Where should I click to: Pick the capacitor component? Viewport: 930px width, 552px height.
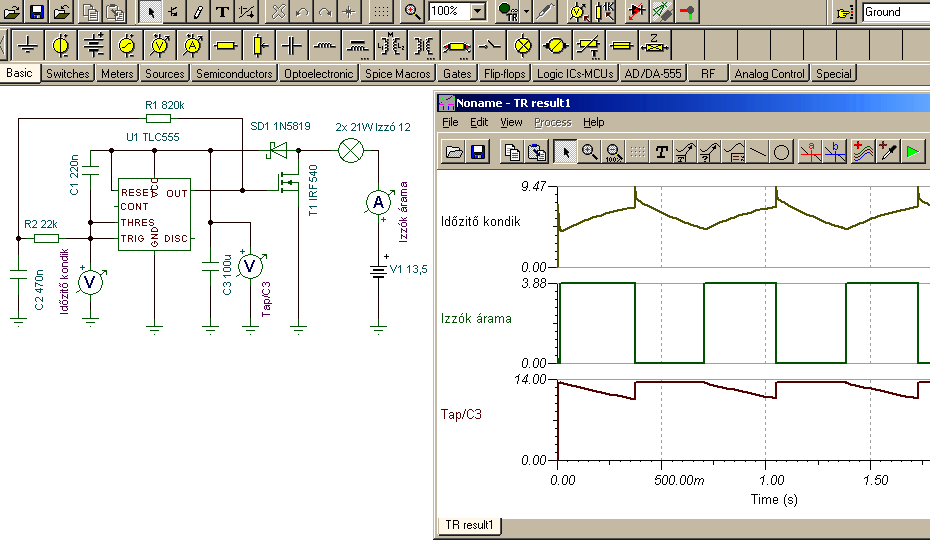pyautogui.click(x=292, y=46)
